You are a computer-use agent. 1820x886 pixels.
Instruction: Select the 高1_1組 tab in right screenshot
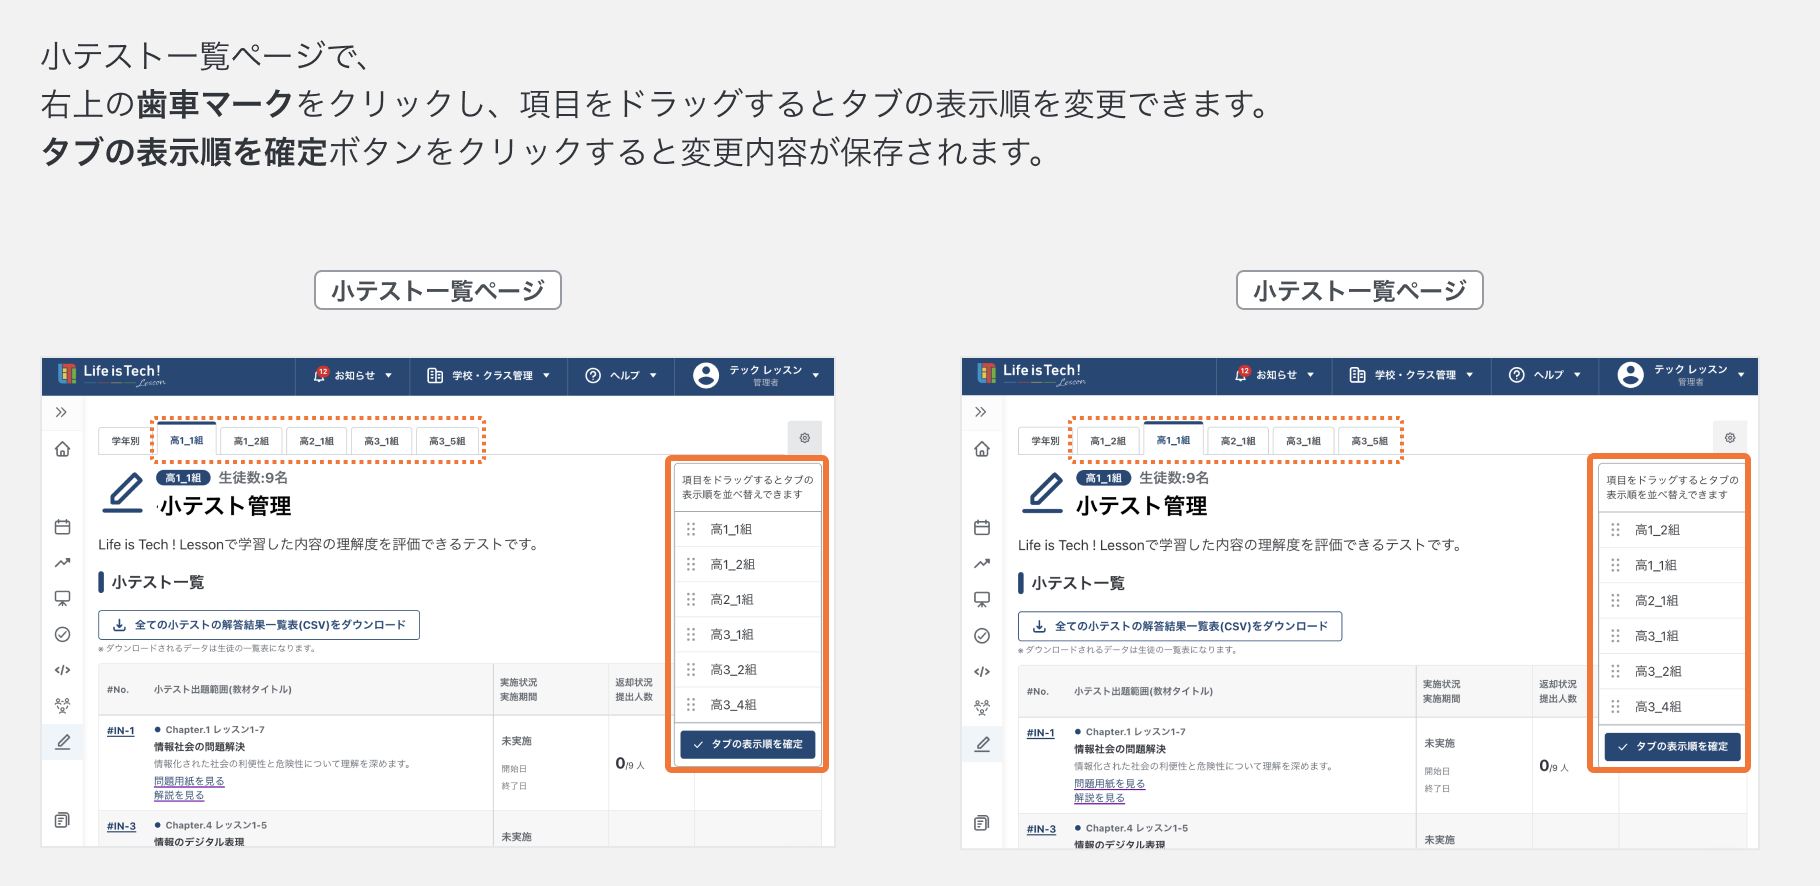(x=1173, y=440)
